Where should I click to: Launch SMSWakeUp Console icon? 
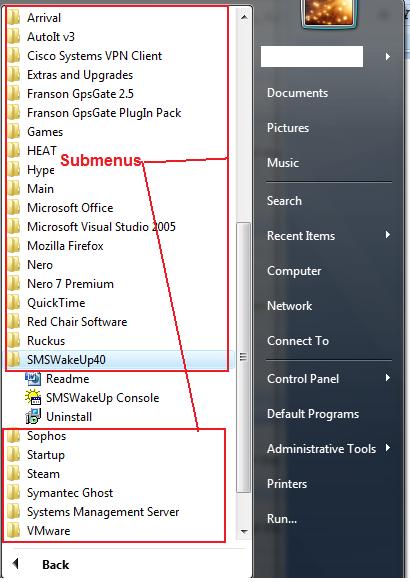[33, 398]
